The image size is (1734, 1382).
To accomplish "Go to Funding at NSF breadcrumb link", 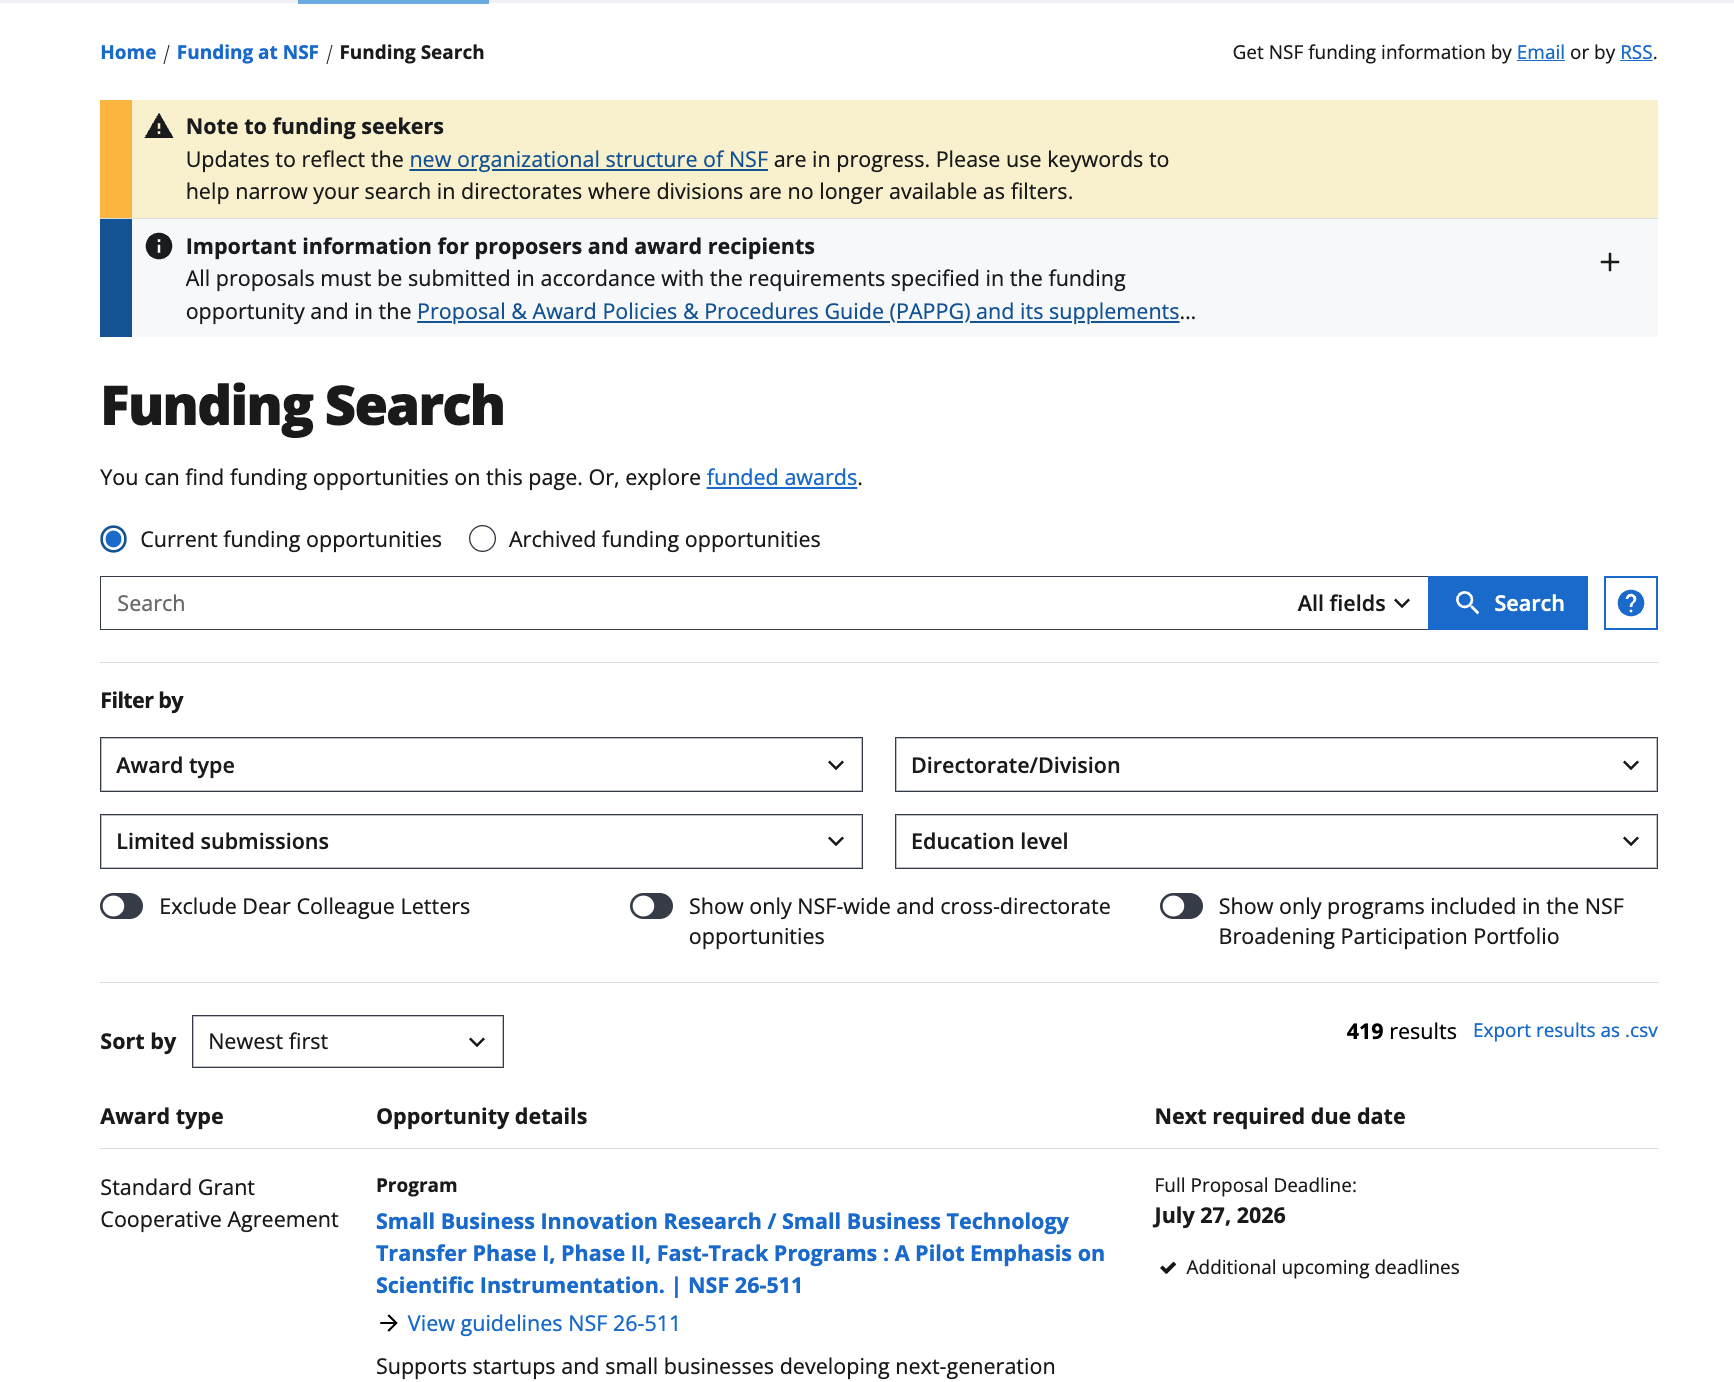I will (248, 52).
